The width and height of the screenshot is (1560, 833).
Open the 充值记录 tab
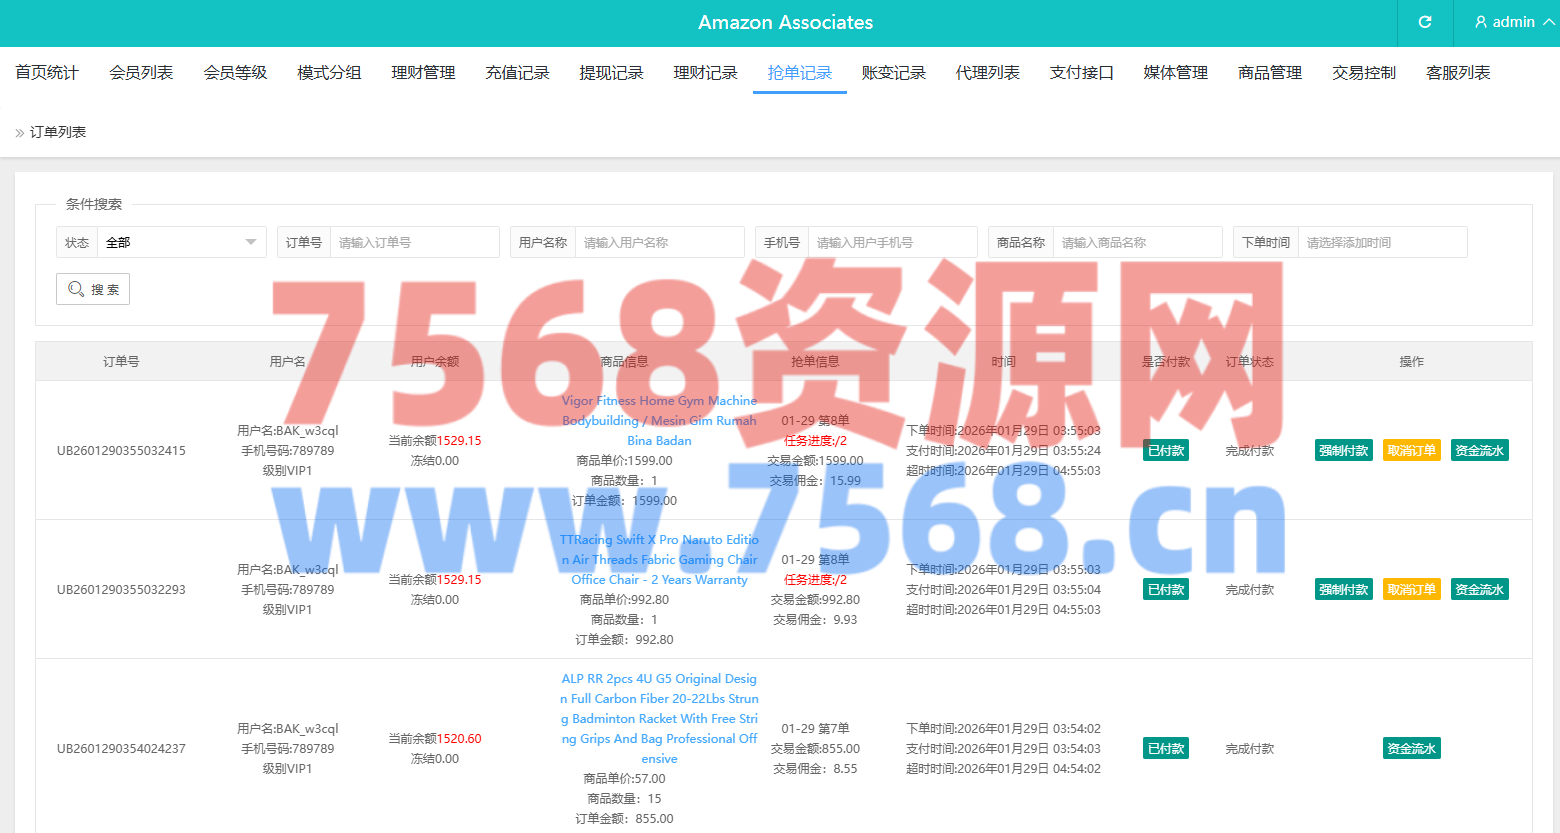(x=517, y=73)
